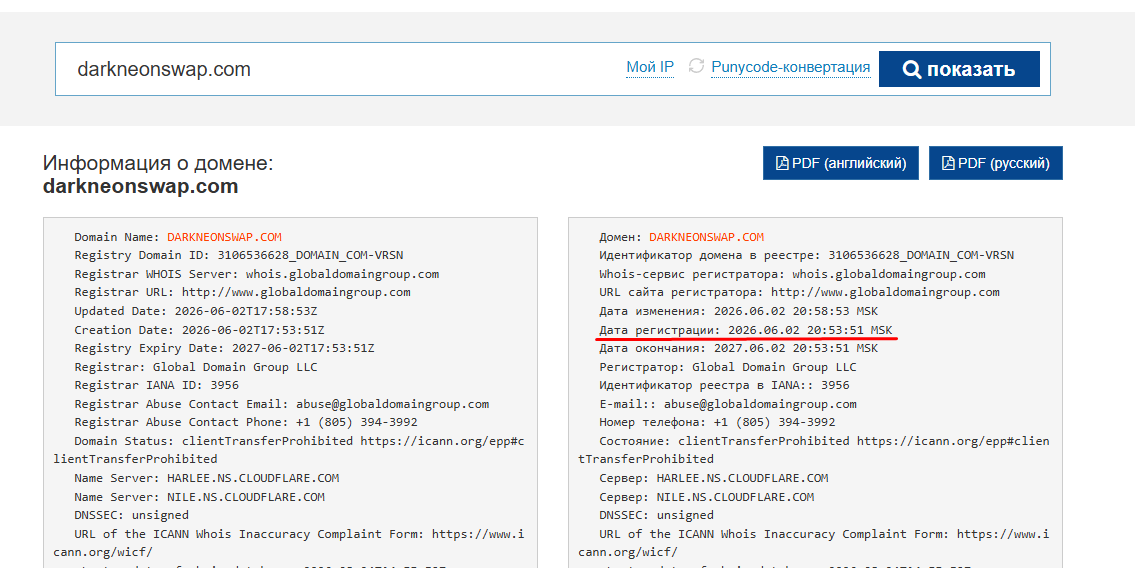1135x568 pixels.
Task: Click the Punycode refresh arrows icon
Action: click(696, 66)
